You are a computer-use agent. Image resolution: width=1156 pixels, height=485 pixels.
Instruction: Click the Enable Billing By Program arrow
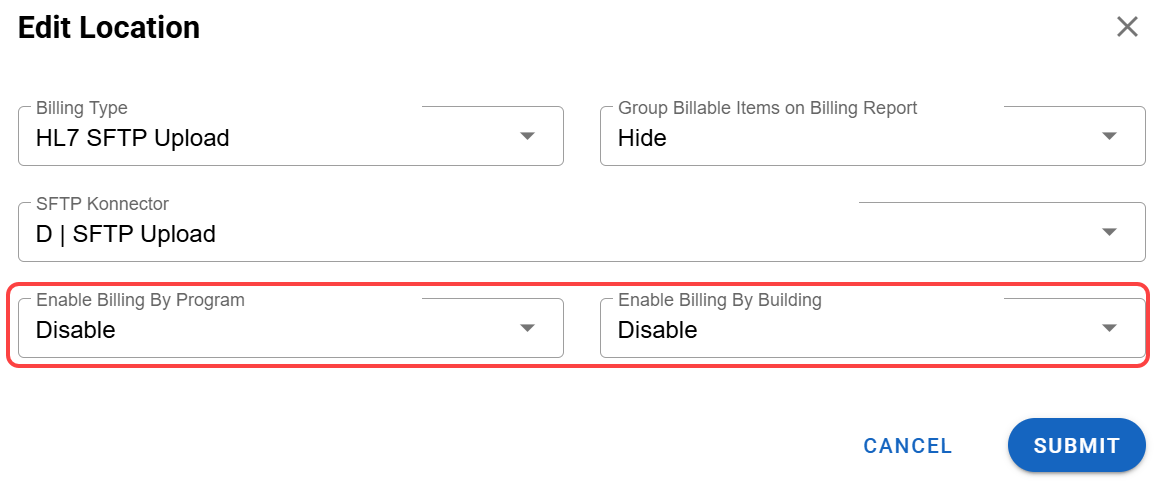(x=528, y=328)
